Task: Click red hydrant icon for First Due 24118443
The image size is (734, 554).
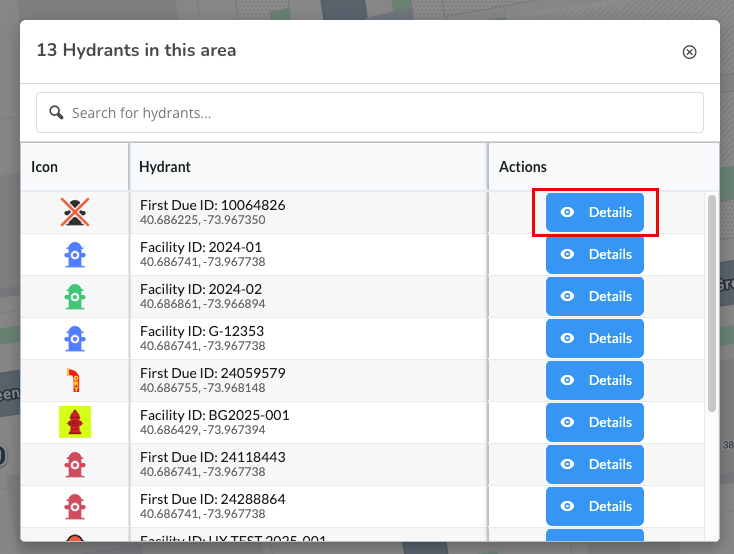Action: [x=75, y=464]
